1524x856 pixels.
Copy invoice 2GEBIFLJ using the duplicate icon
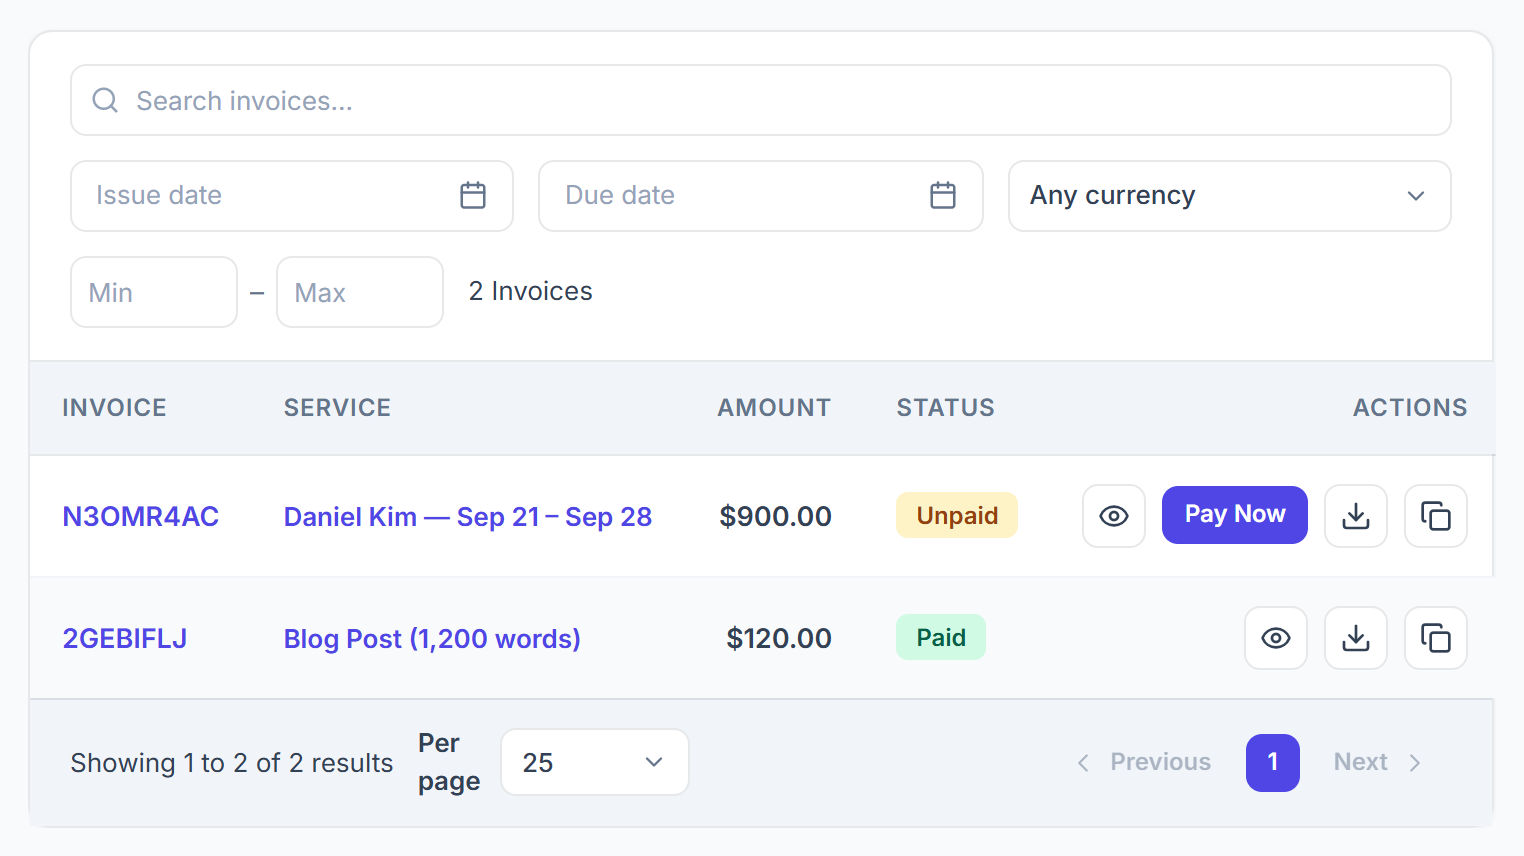coord(1436,638)
